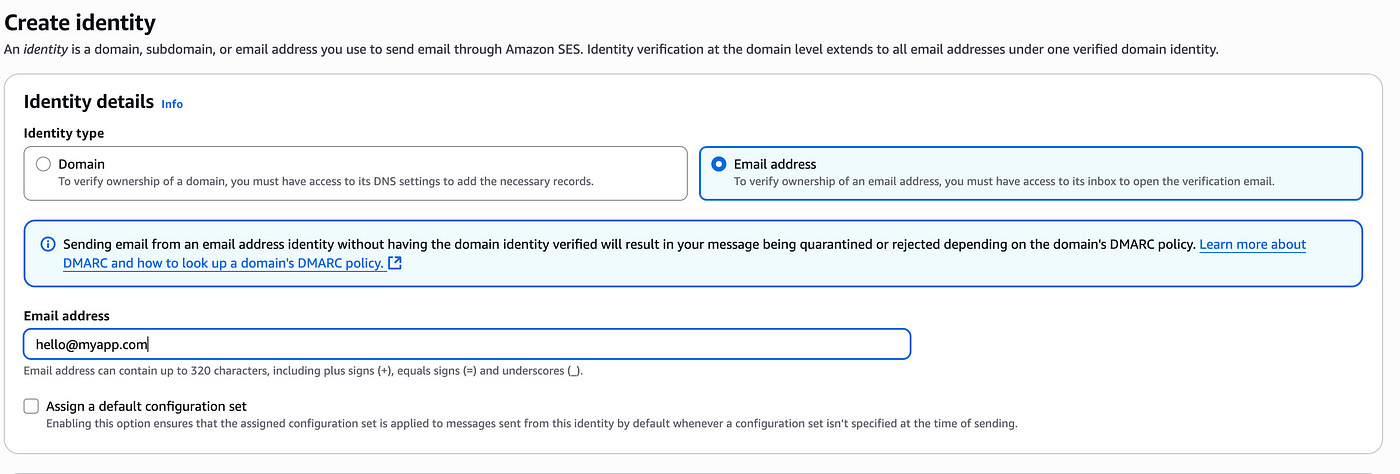Select the Email address identity type radio
Screen dimensions: 1400x474
pyautogui.click(x=718, y=164)
